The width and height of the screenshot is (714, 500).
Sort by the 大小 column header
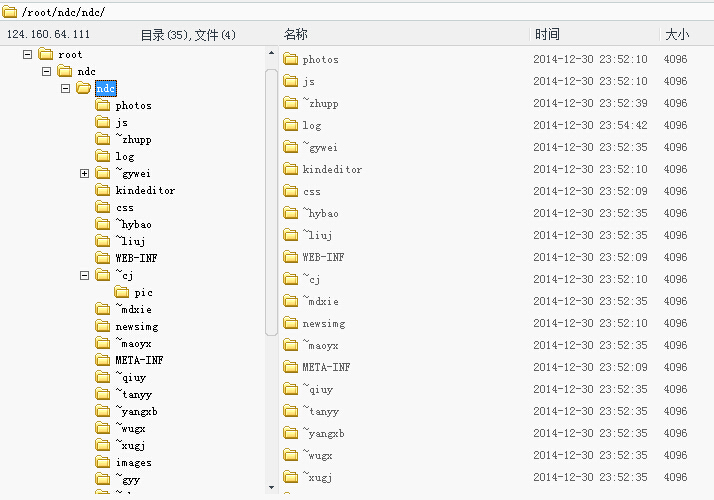click(x=677, y=34)
